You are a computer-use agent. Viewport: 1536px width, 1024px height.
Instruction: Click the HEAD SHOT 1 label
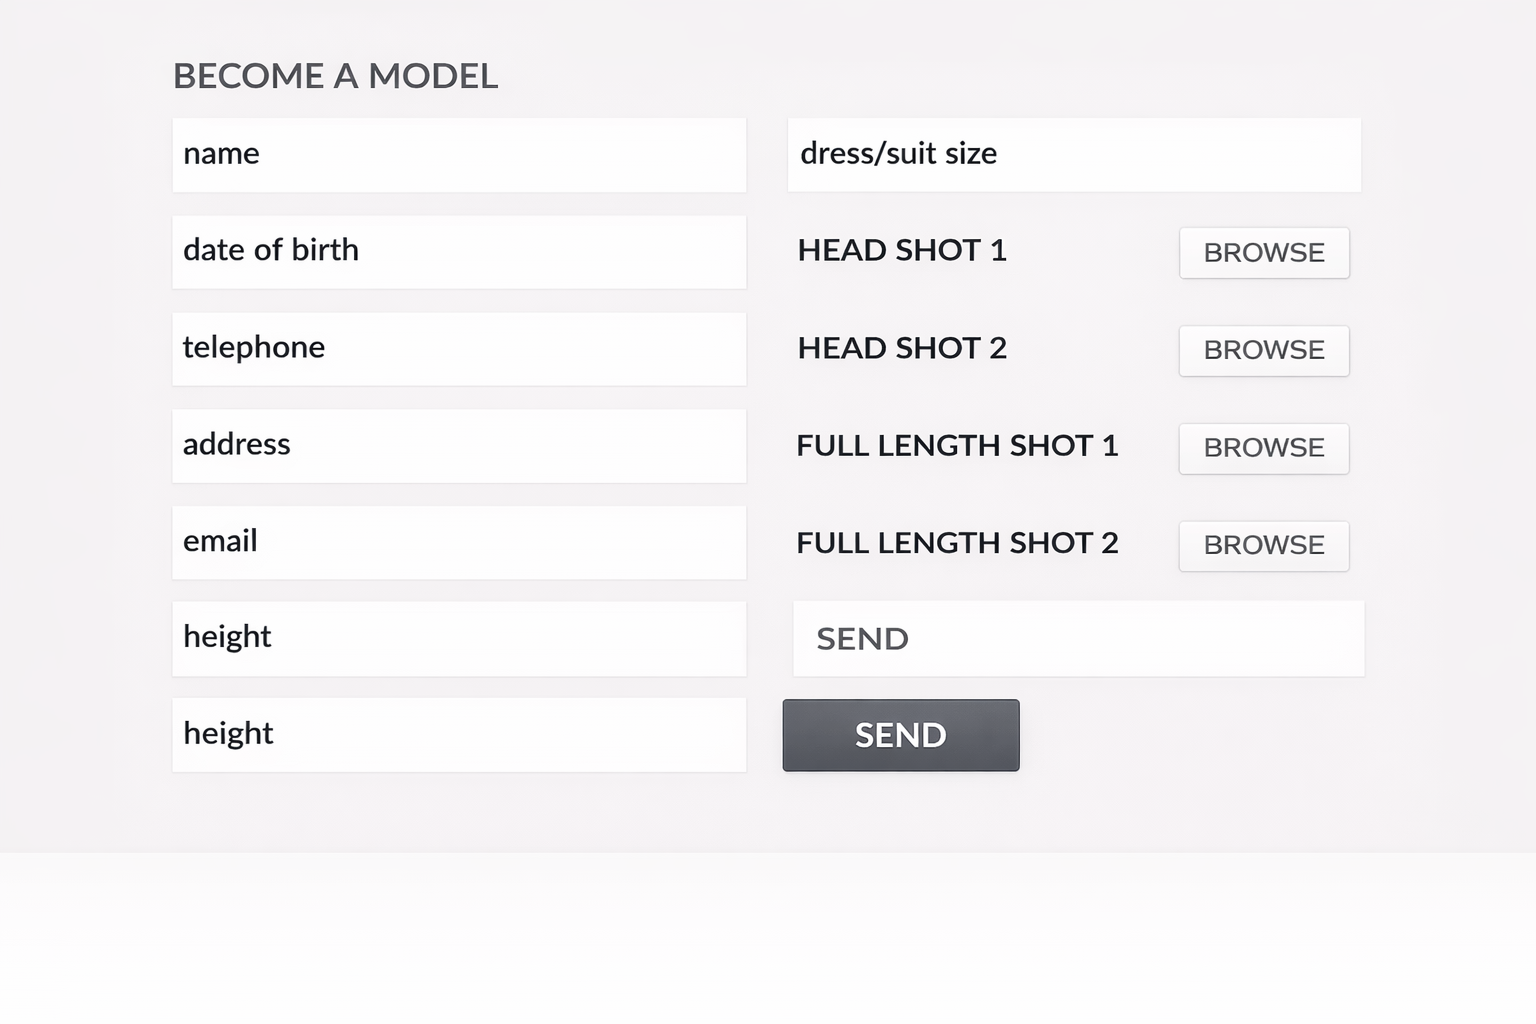pos(902,251)
